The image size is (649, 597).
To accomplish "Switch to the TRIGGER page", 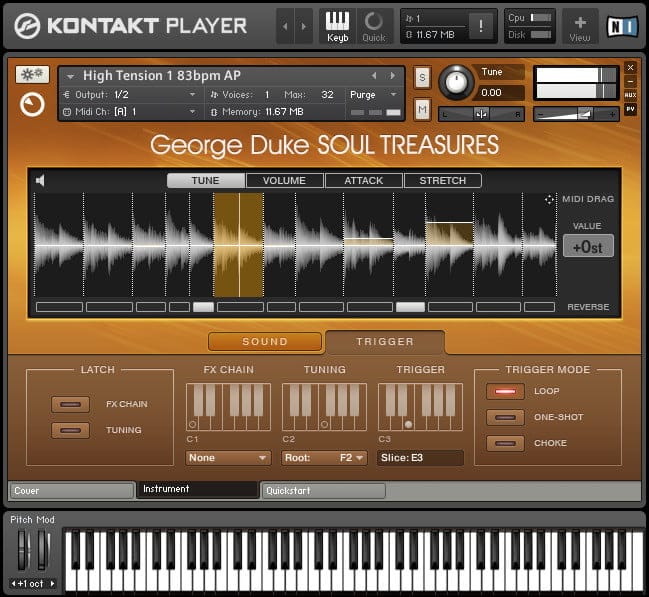I will (385, 342).
